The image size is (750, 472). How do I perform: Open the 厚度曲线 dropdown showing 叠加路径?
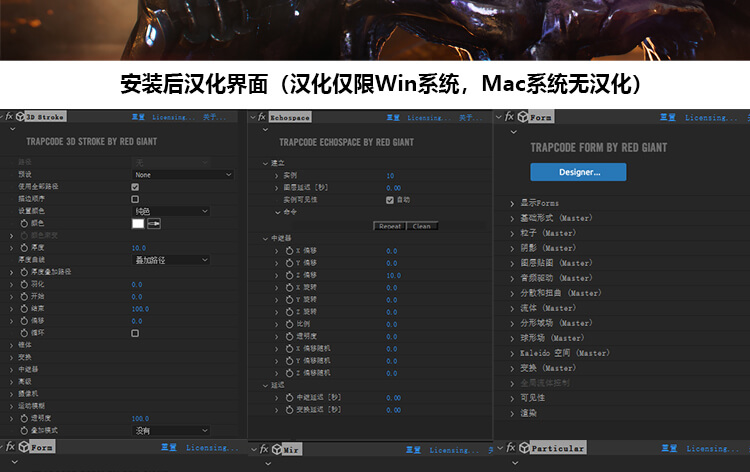tap(171, 260)
